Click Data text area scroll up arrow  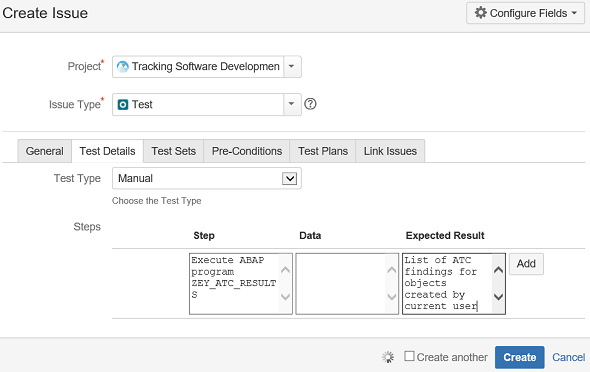[392, 270]
